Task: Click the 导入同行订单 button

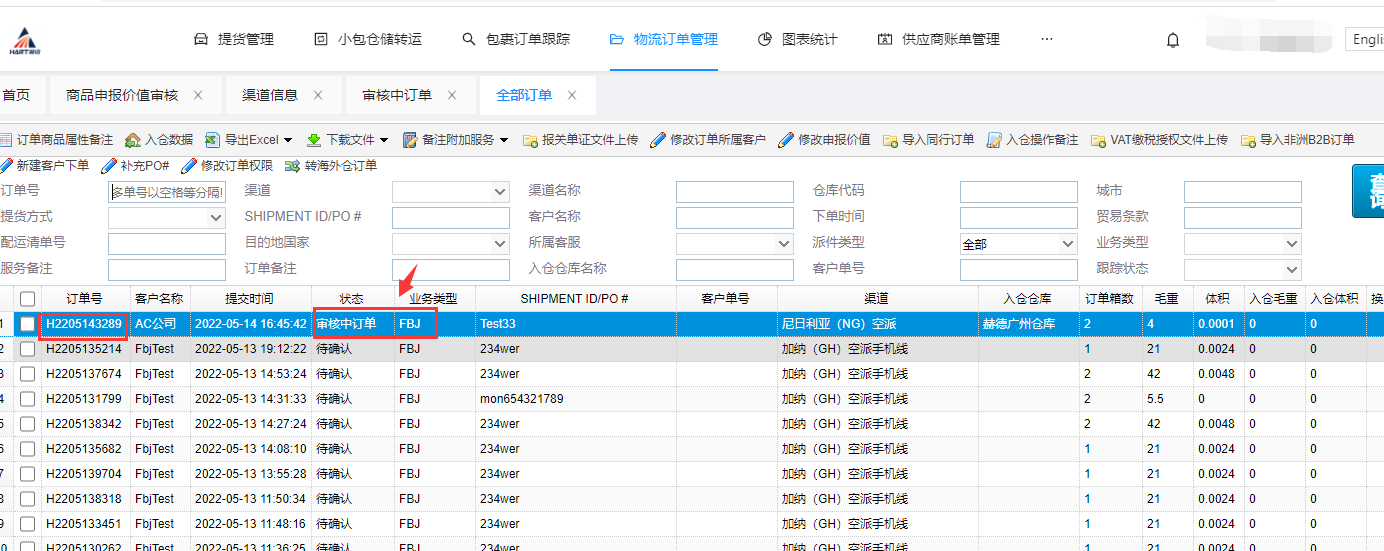Action: tap(928, 140)
